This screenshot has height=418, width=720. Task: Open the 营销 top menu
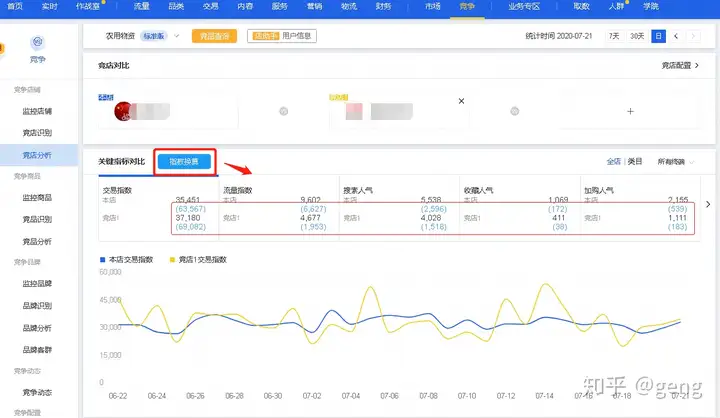(x=314, y=6)
